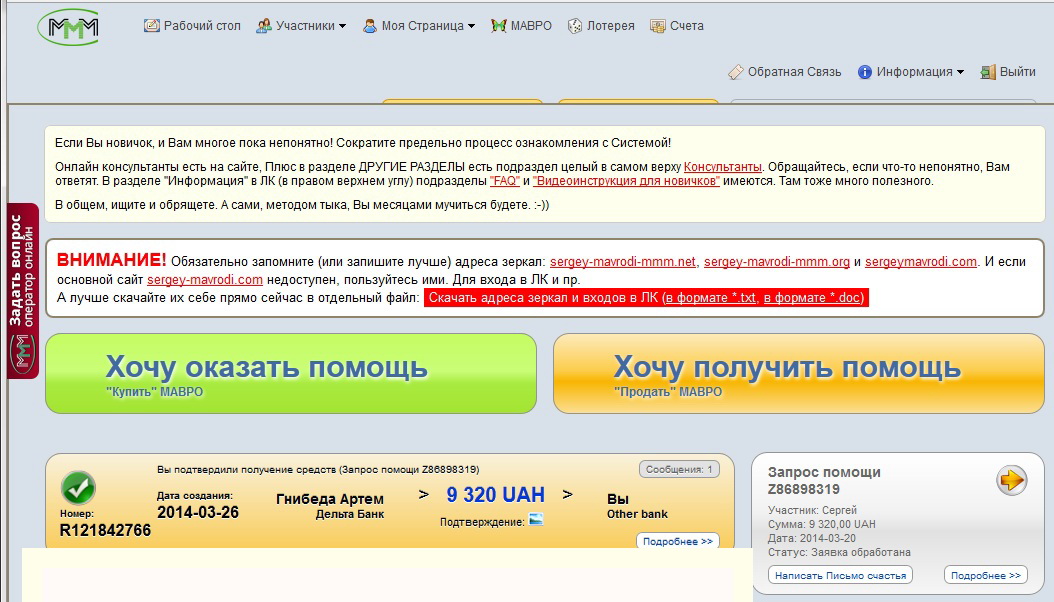The height and width of the screenshot is (602, 1054).
Task: Open the "FAQ" link
Action: coord(505,181)
